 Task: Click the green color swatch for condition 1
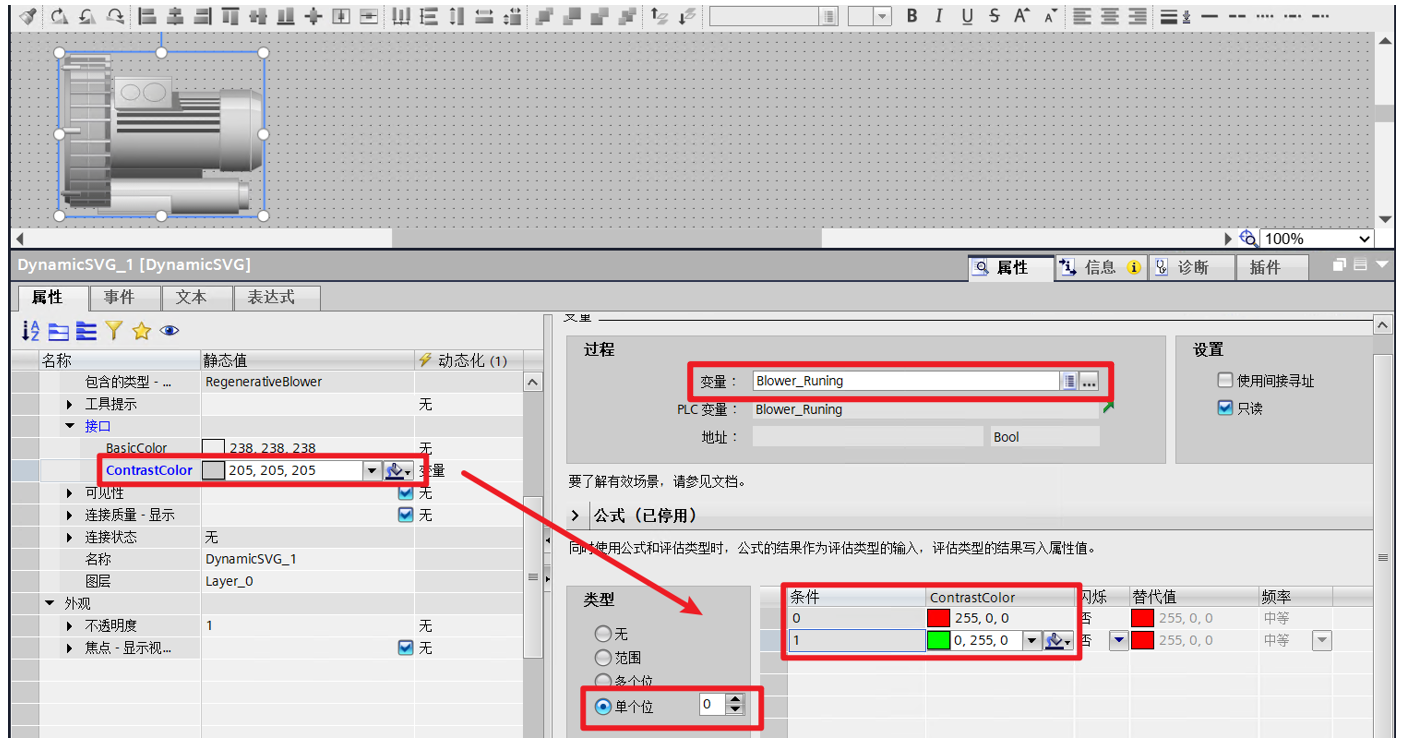[x=938, y=641]
